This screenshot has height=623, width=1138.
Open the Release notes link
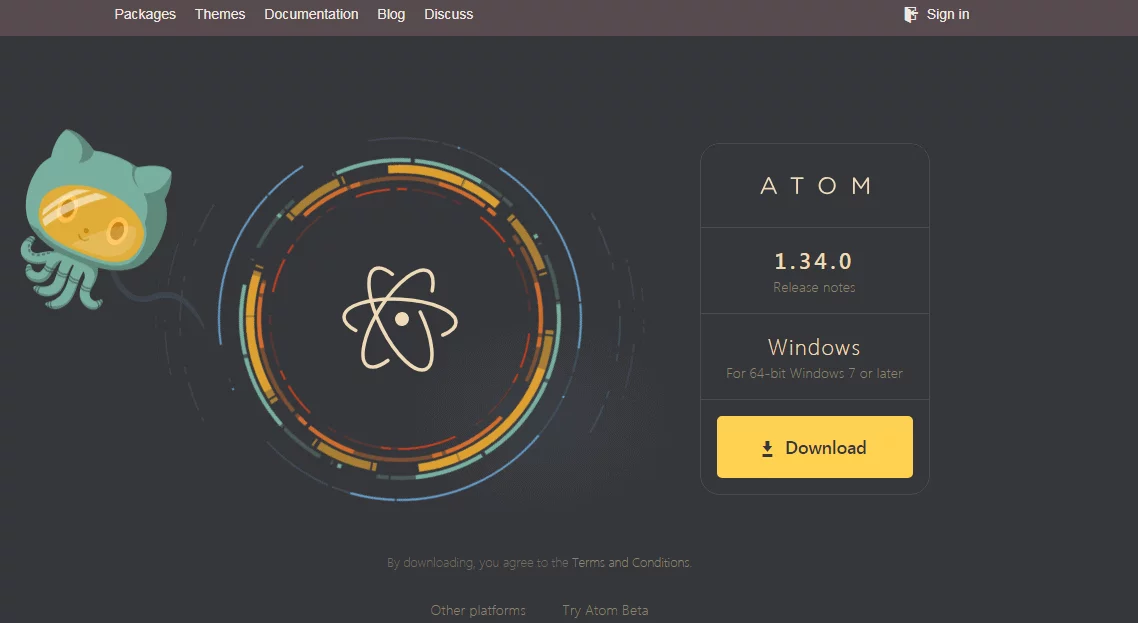(x=814, y=288)
